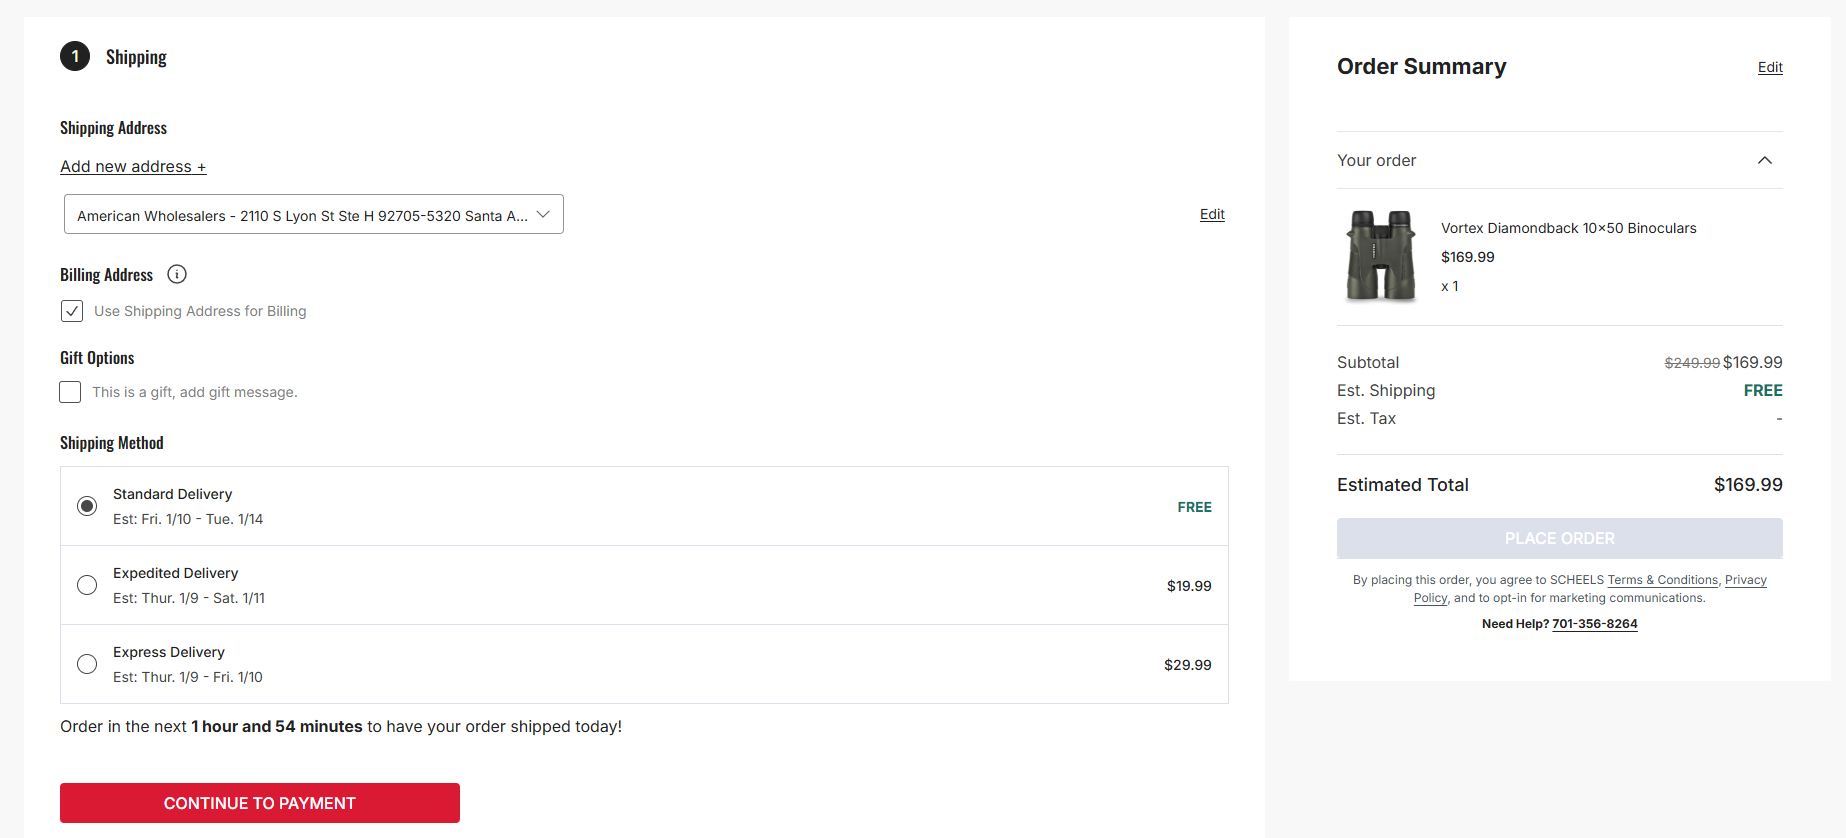The image size is (1846, 838).
Task: Click the Est: Thur. 1/9 - Sat. 1/11 estimate
Action: click(189, 598)
